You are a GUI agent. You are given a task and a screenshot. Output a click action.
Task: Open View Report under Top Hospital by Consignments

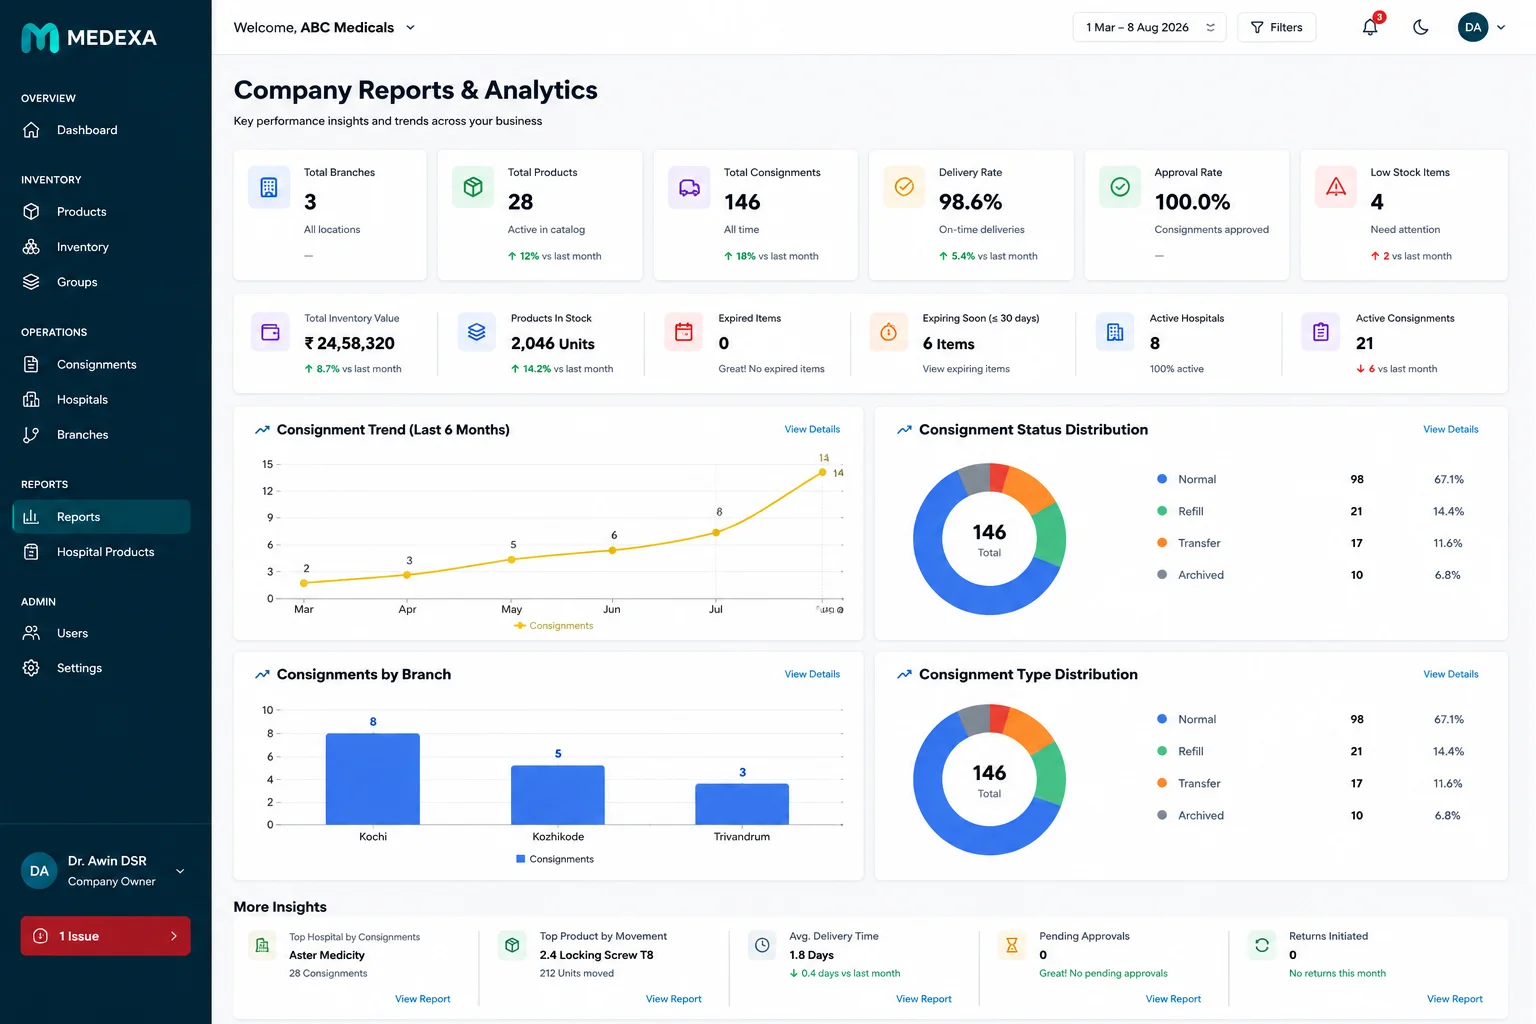(x=422, y=999)
